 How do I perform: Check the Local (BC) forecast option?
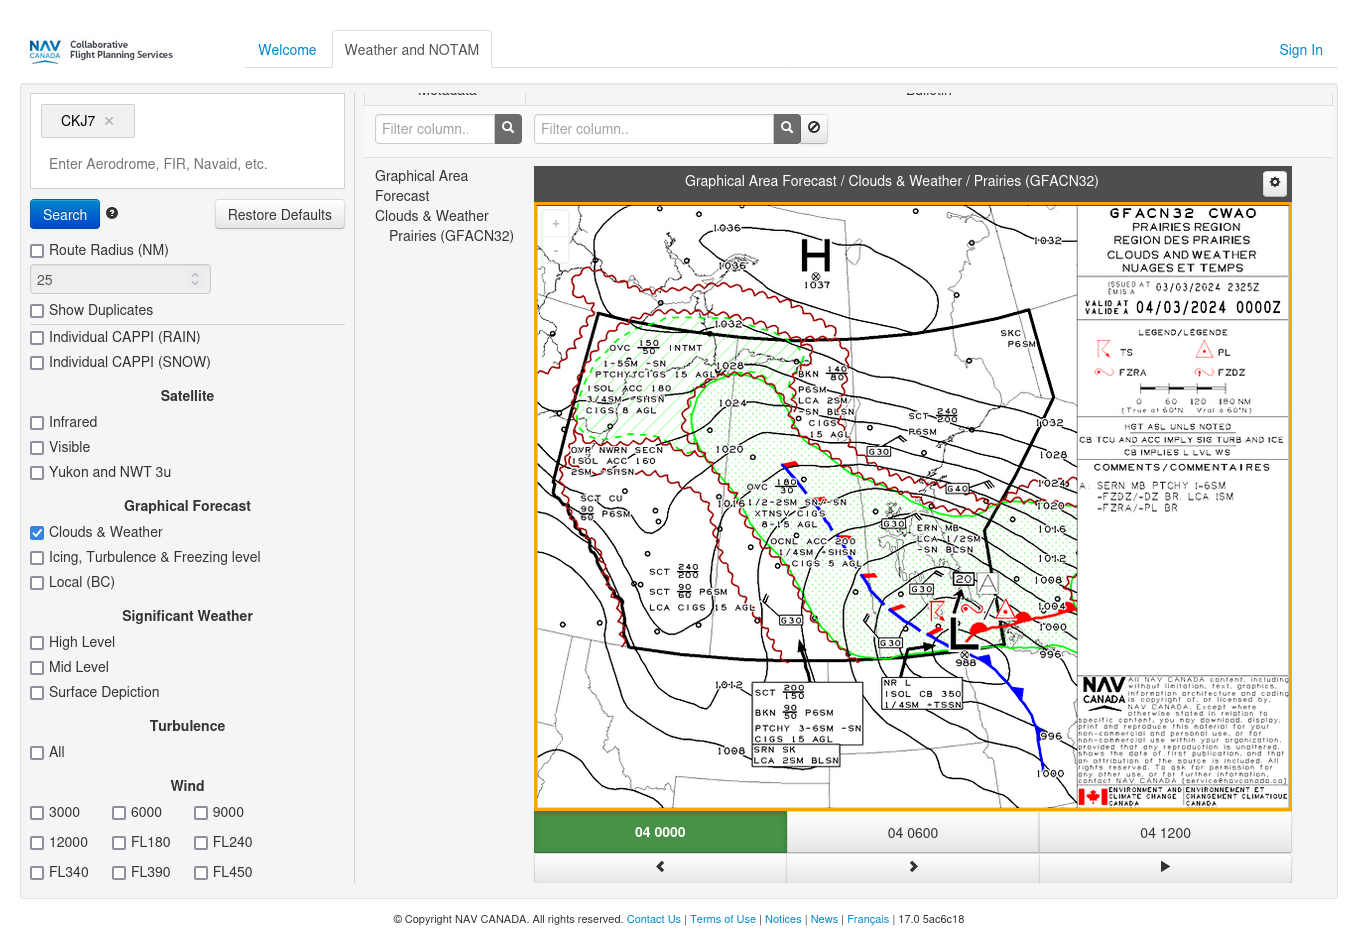coord(37,583)
